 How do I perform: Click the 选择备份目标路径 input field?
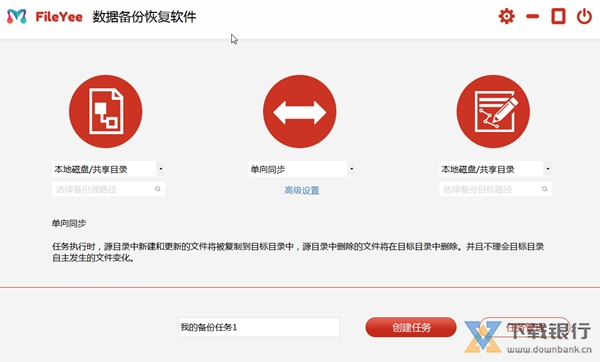495,189
